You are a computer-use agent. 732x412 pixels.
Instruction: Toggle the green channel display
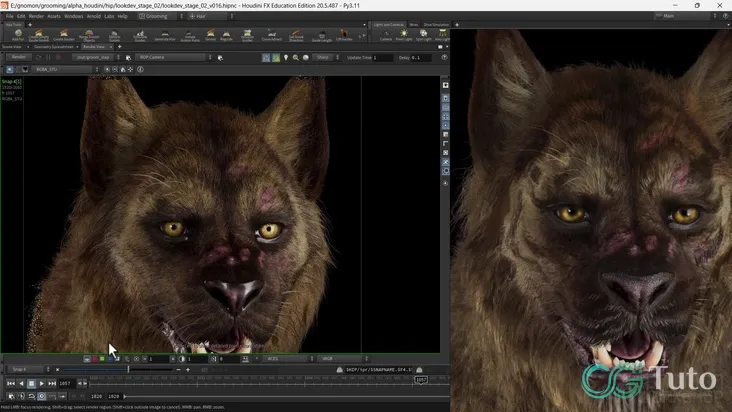click(102, 359)
